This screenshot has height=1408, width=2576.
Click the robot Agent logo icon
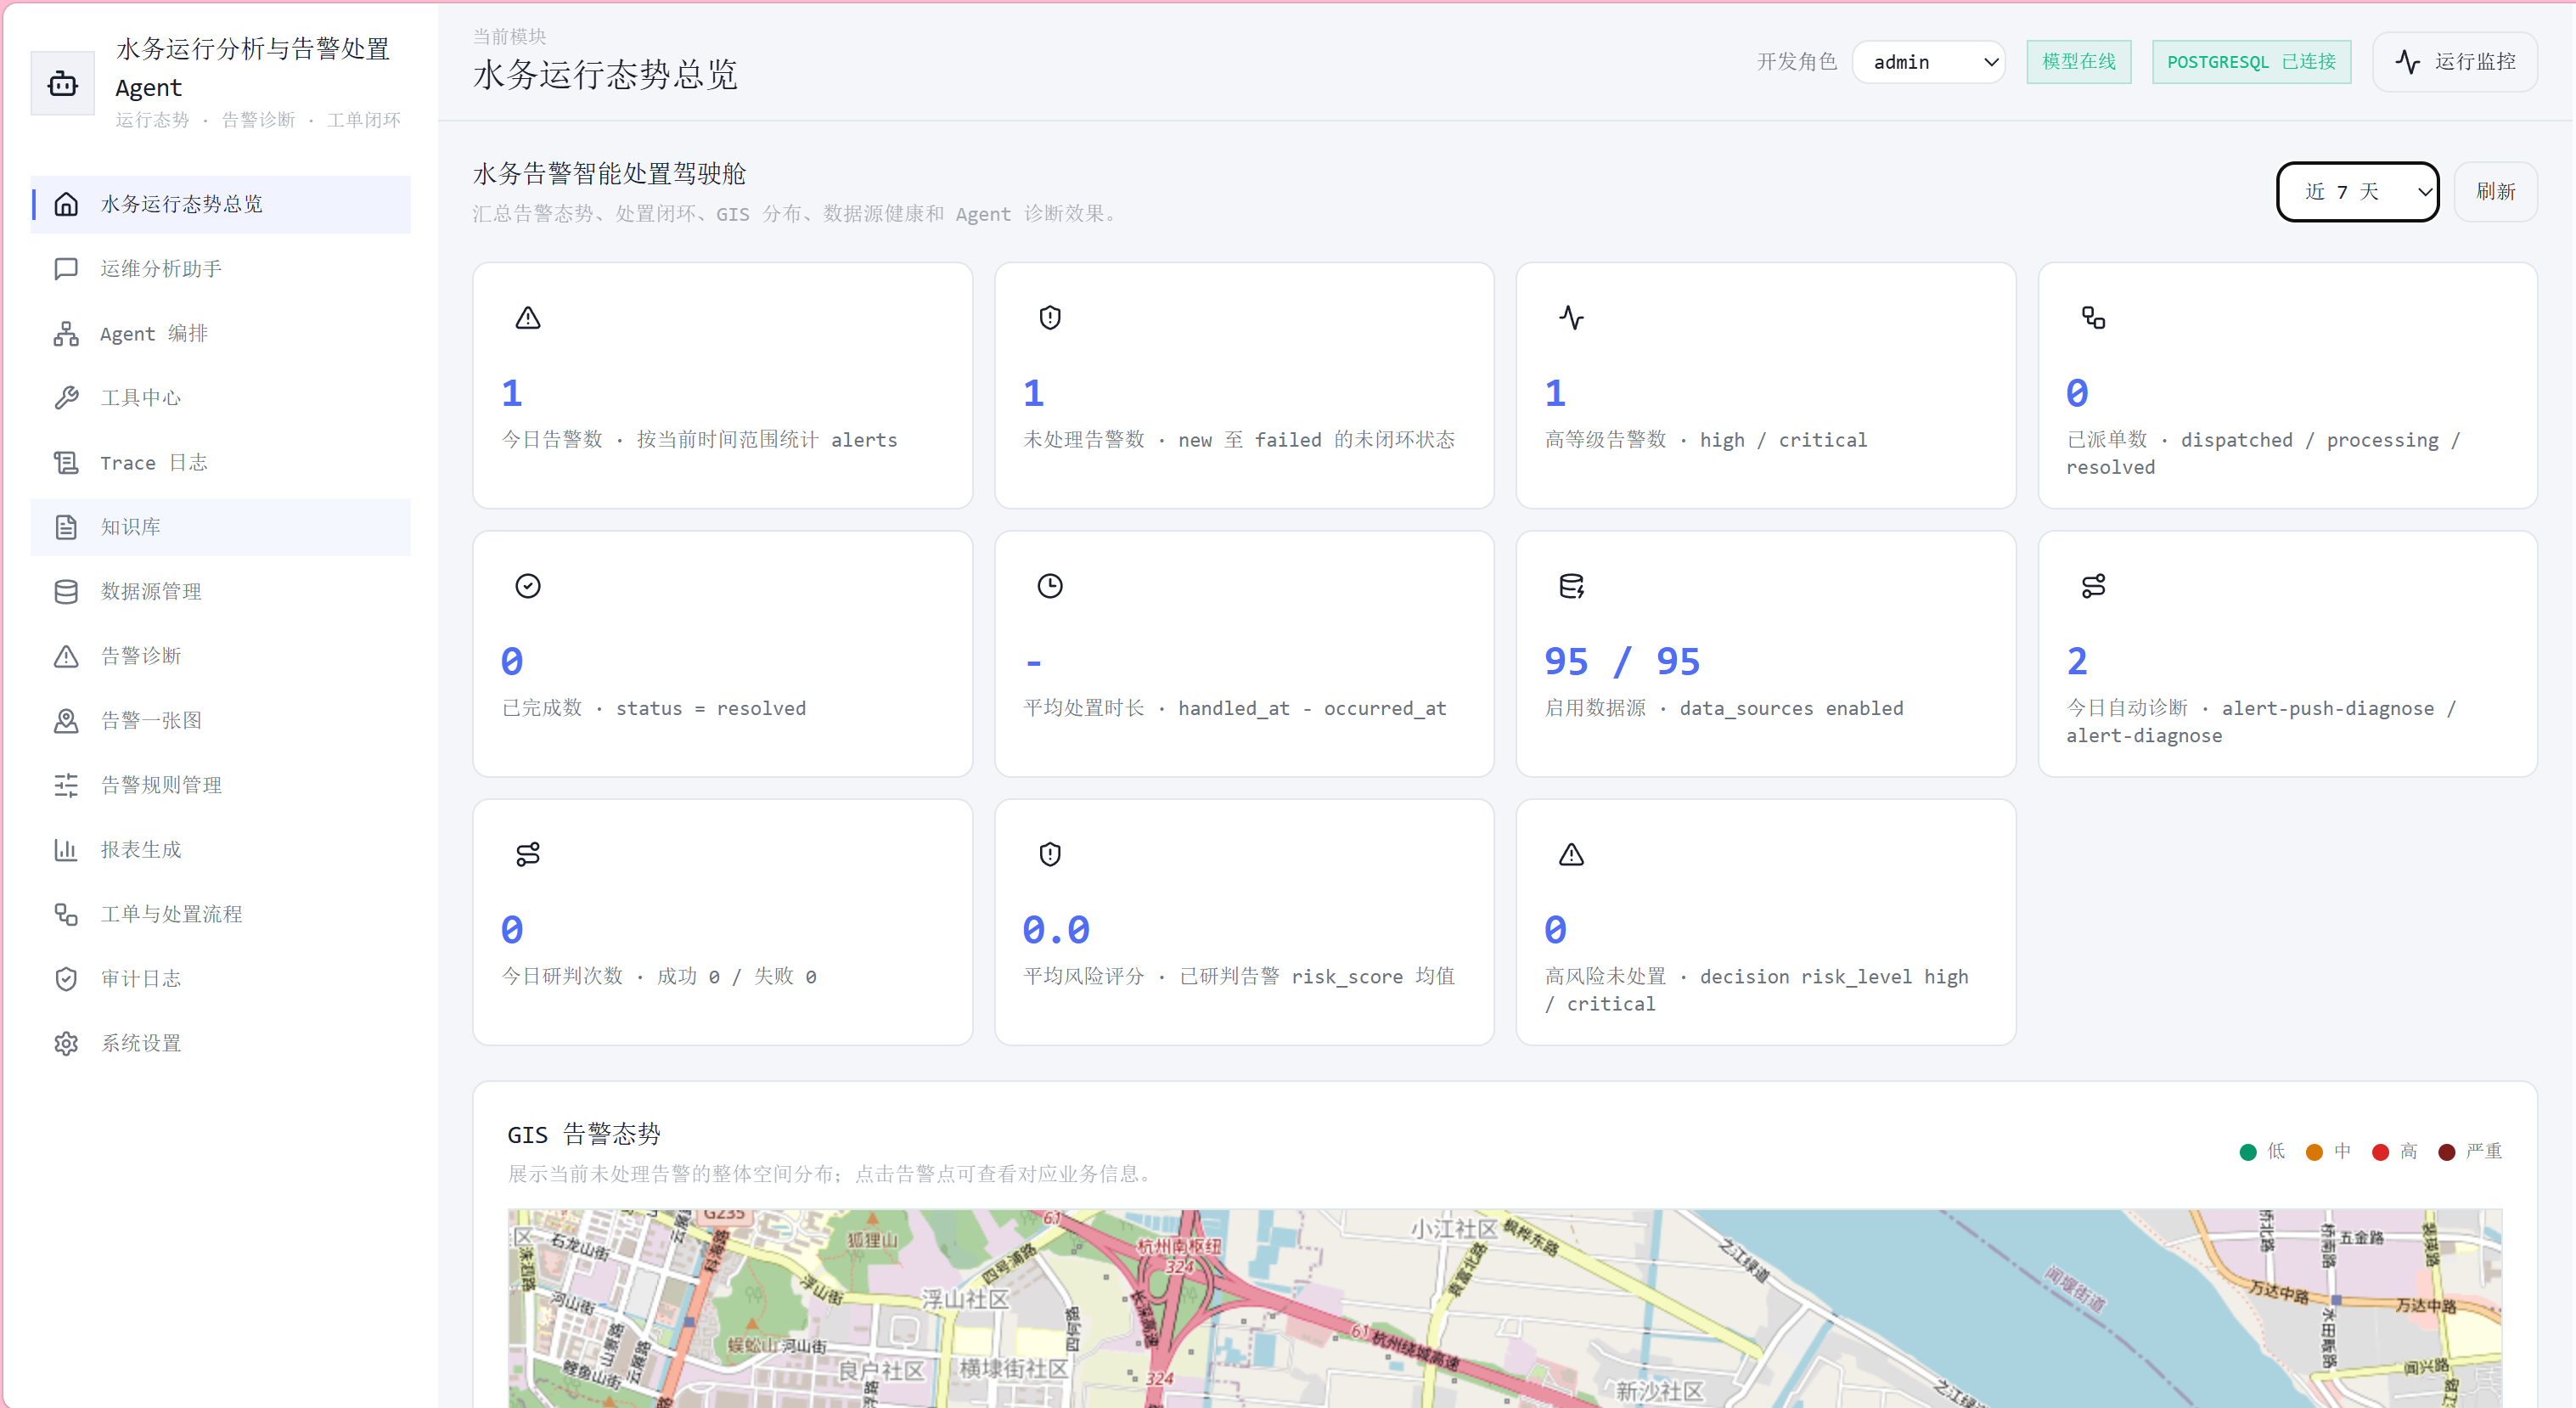[63, 84]
